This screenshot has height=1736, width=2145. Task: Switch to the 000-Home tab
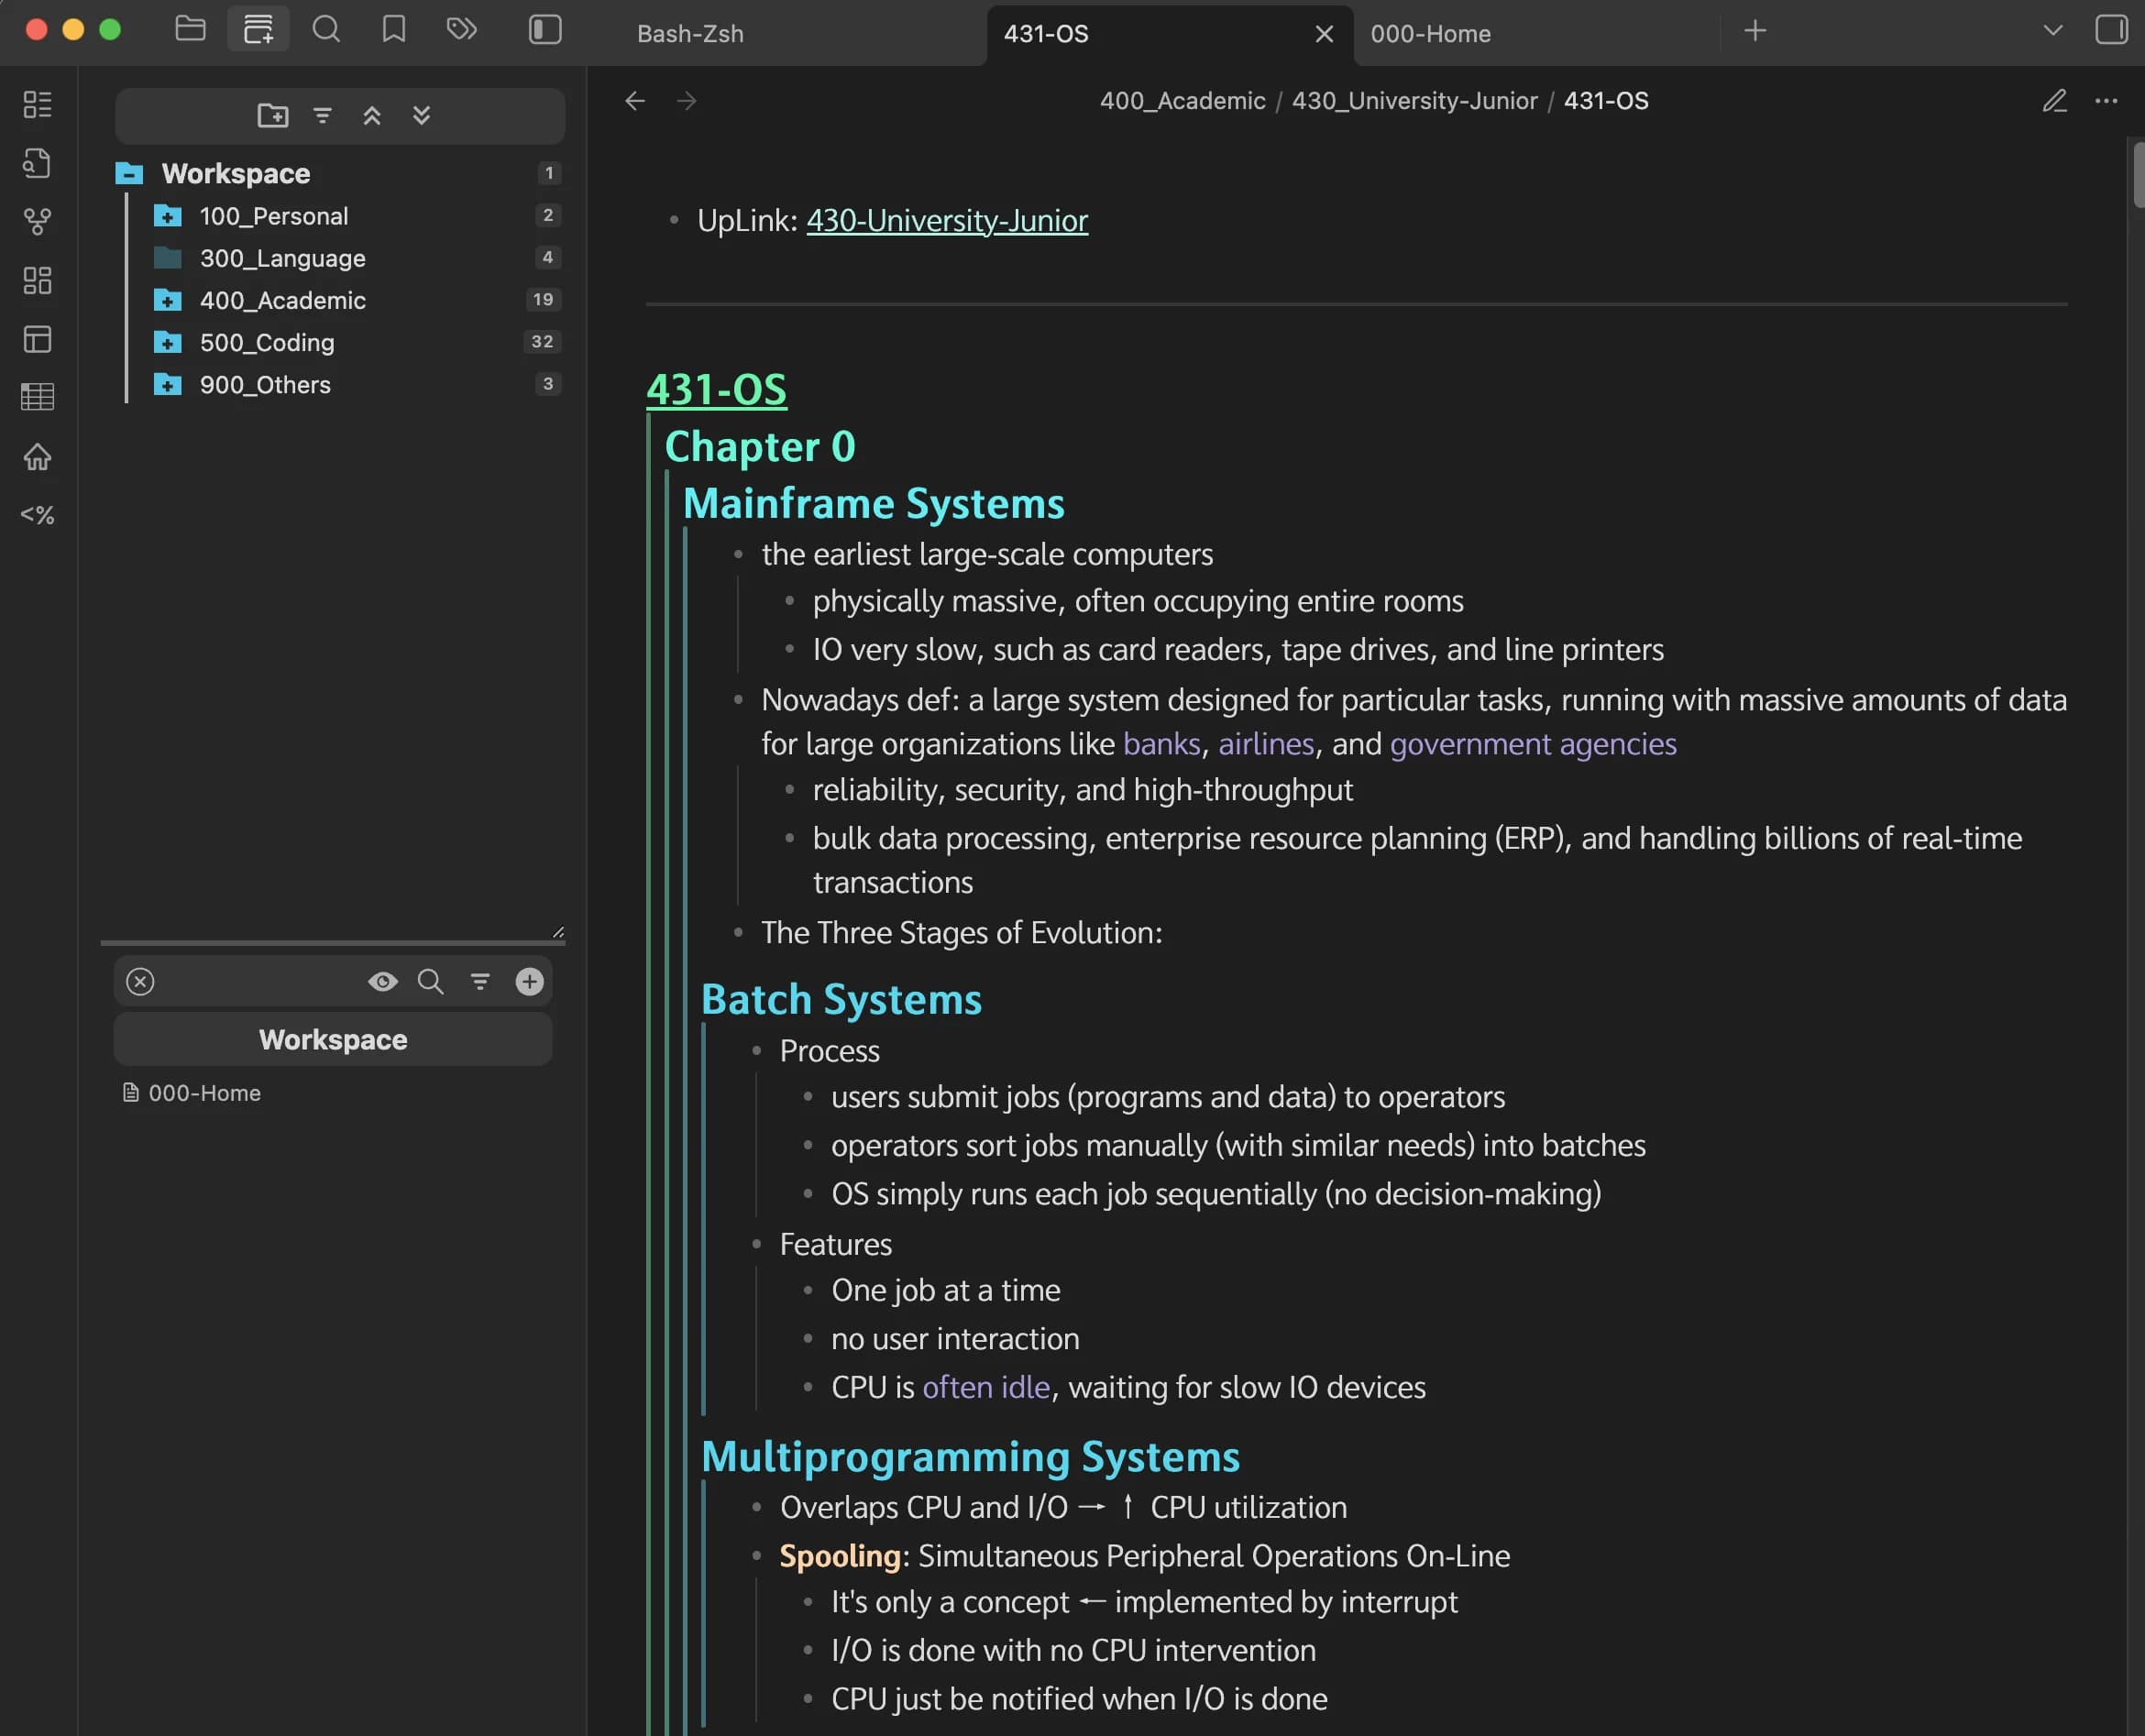point(1431,33)
